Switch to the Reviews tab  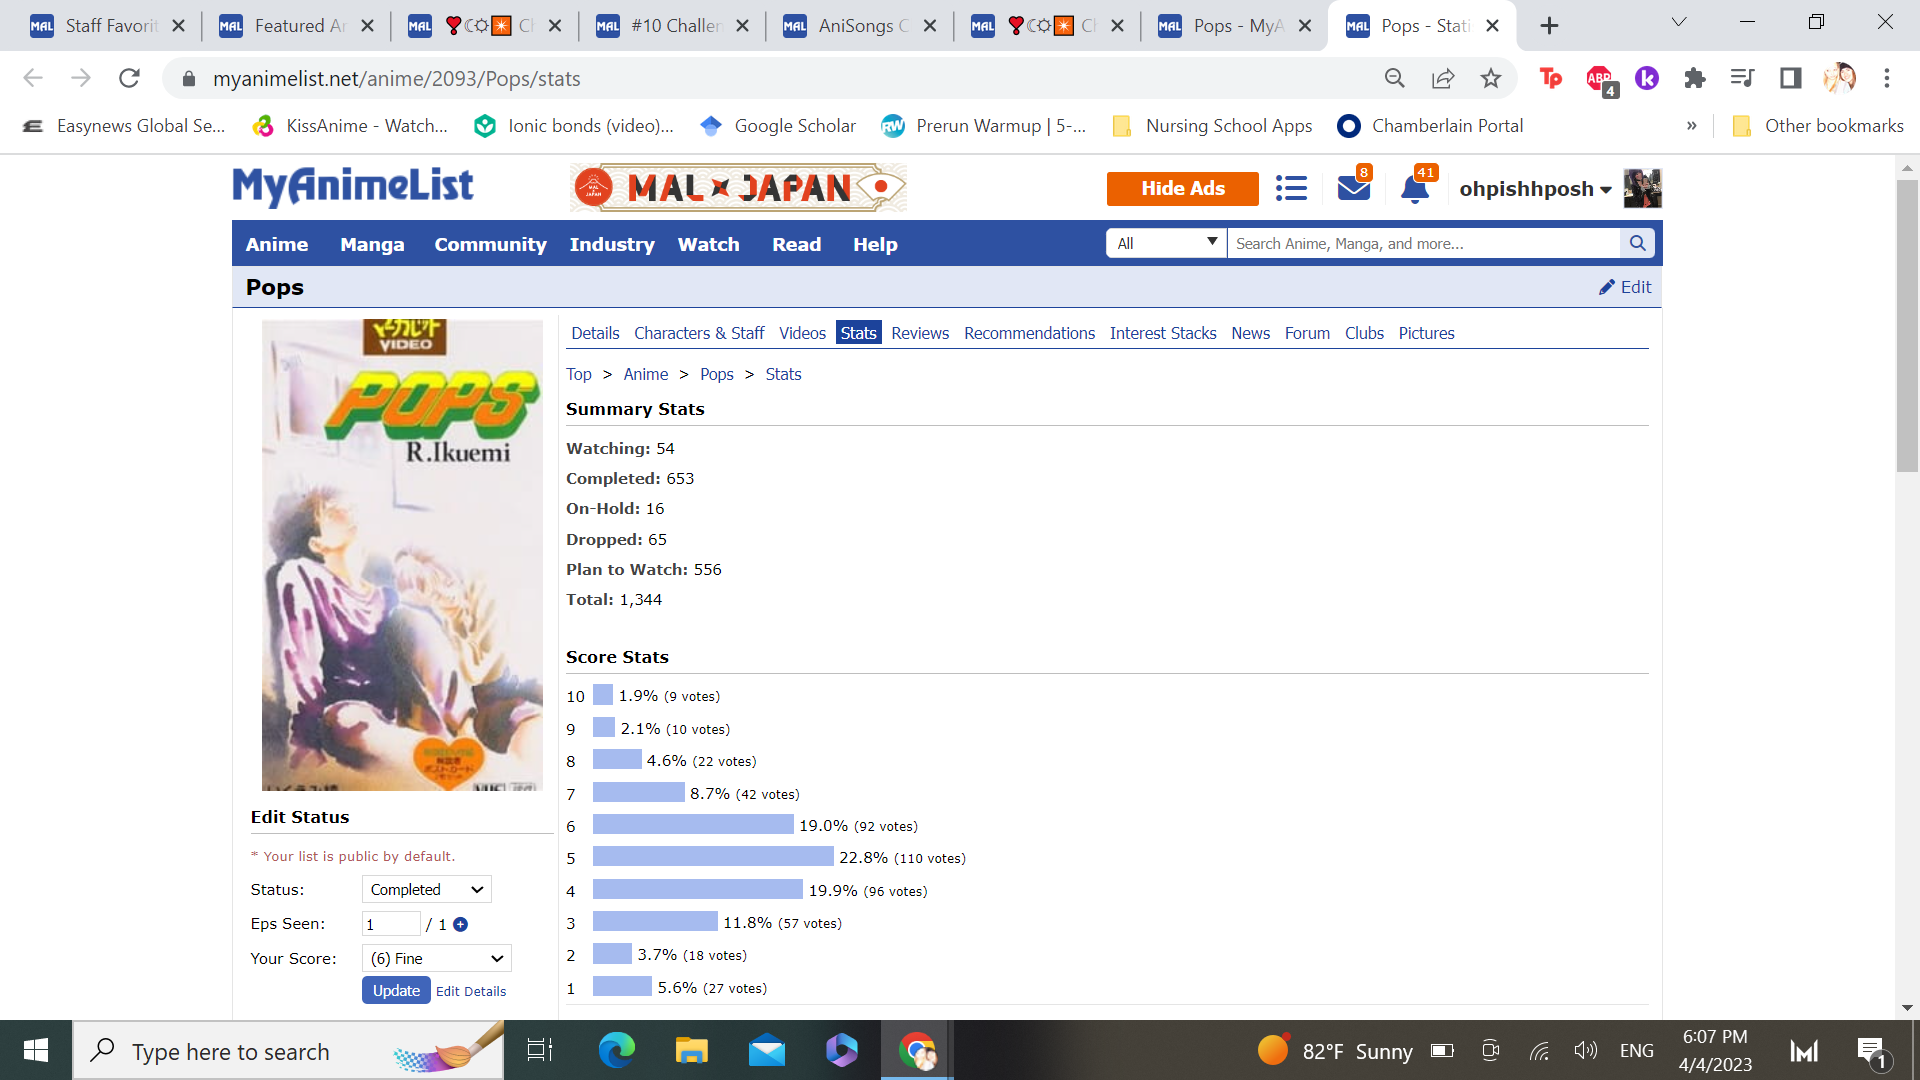[920, 333]
